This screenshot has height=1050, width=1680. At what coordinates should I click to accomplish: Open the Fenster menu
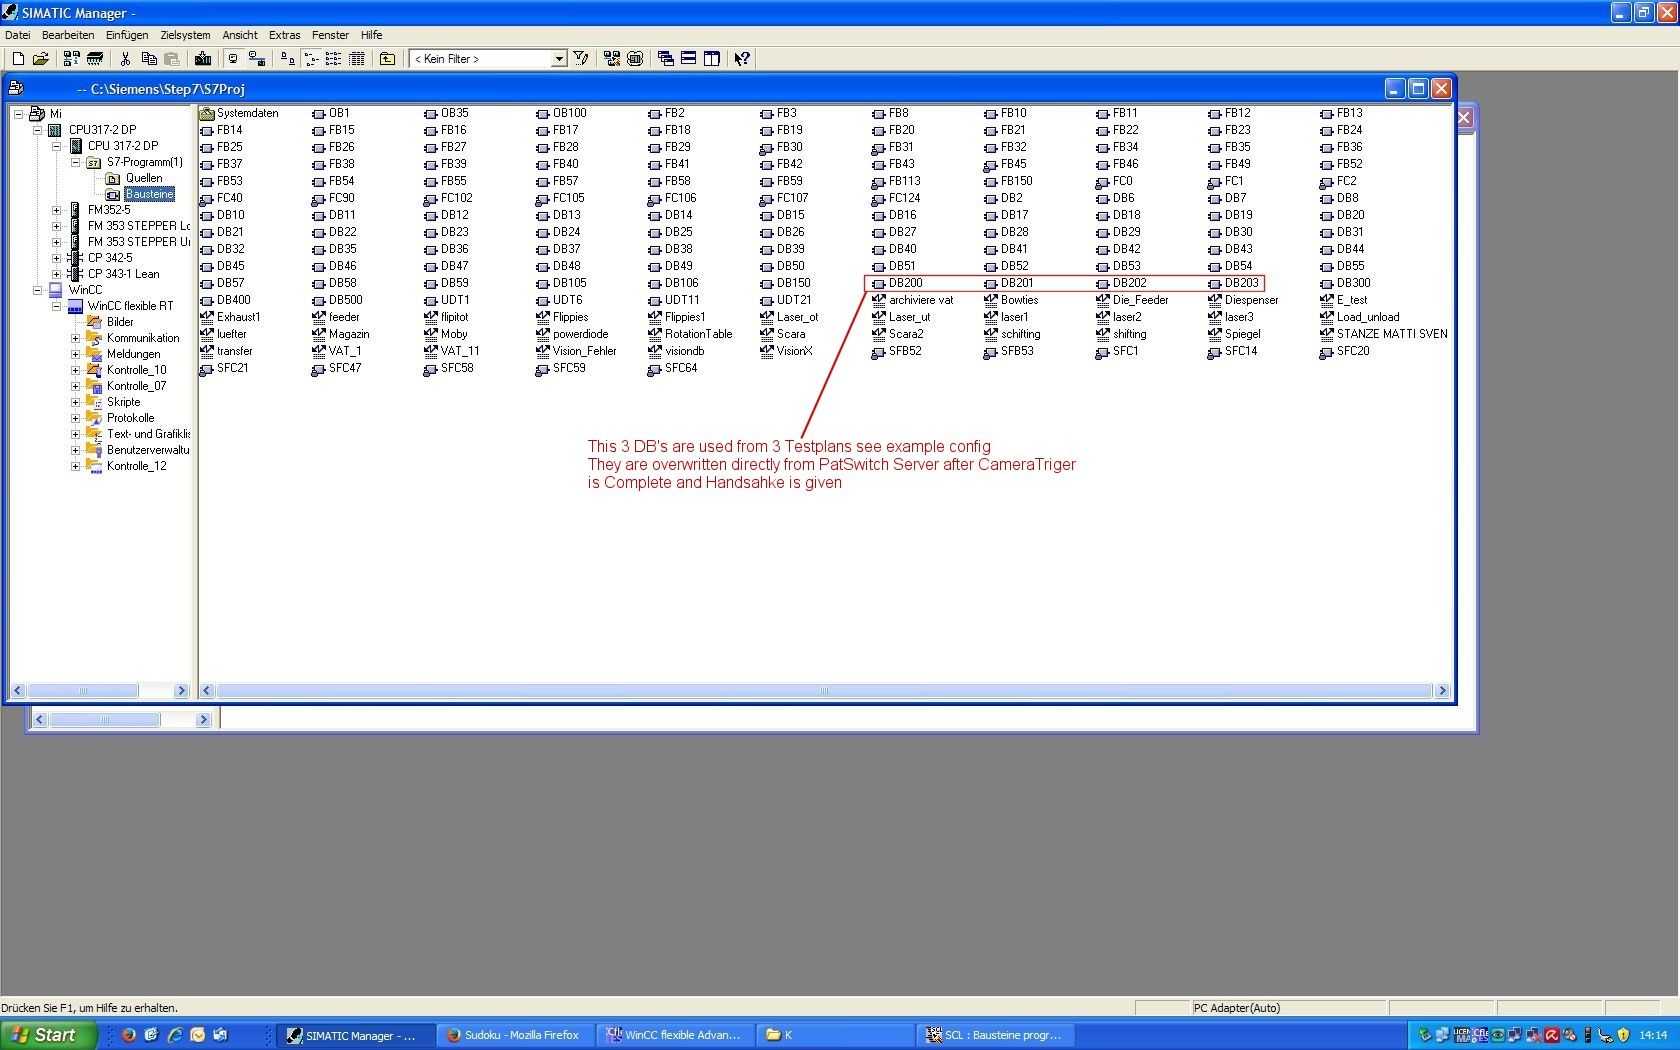[330, 35]
